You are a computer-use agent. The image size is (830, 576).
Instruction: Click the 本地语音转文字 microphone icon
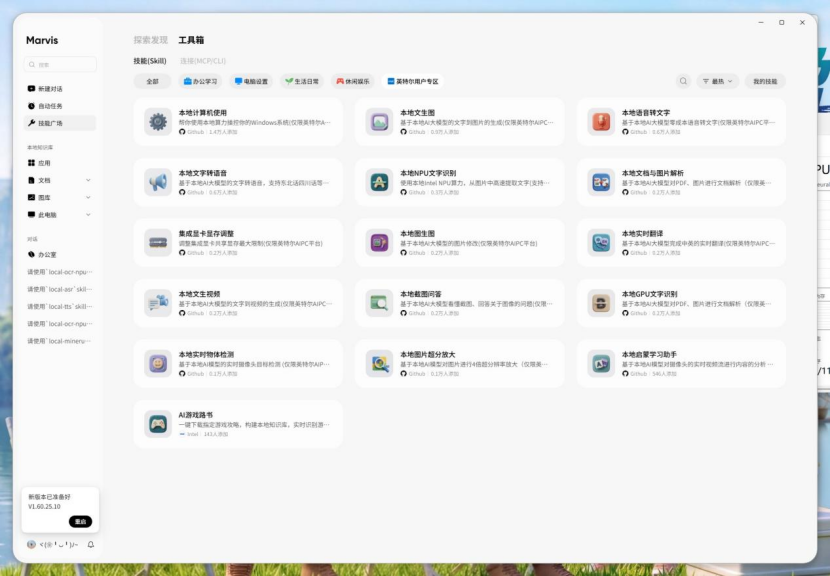coord(601,122)
